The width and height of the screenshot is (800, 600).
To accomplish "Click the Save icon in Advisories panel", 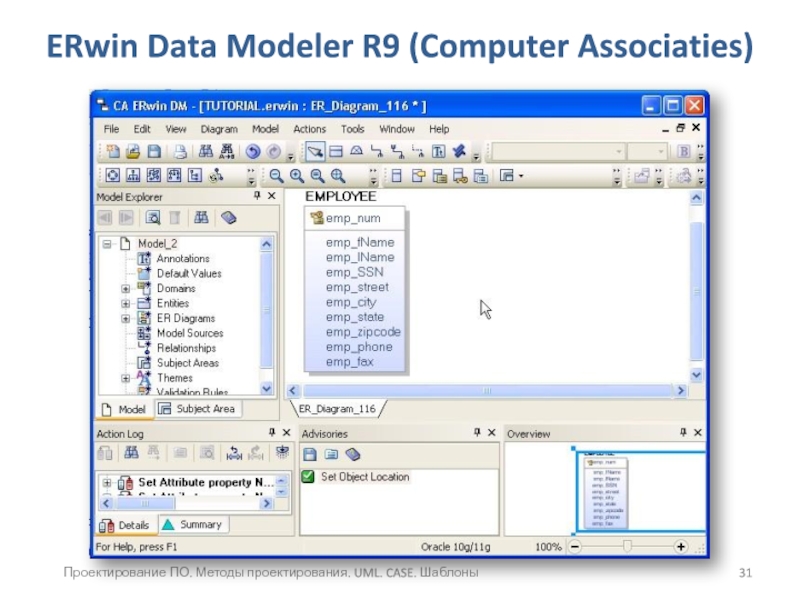I will 310,454.
